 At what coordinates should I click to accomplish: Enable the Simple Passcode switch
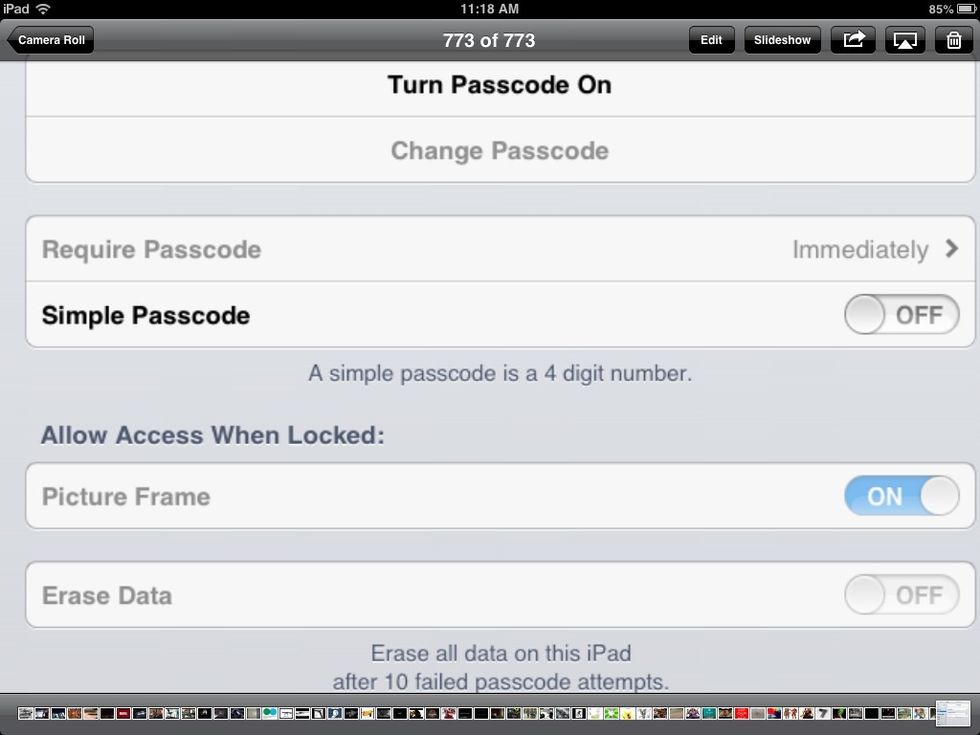[x=901, y=314]
